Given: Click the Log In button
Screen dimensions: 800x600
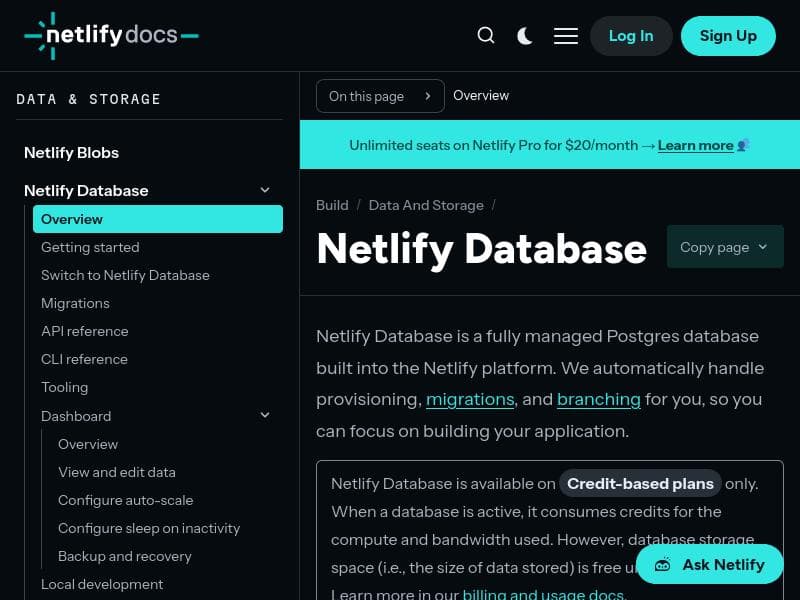Looking at the screenshot, I should tap(631, 35).
